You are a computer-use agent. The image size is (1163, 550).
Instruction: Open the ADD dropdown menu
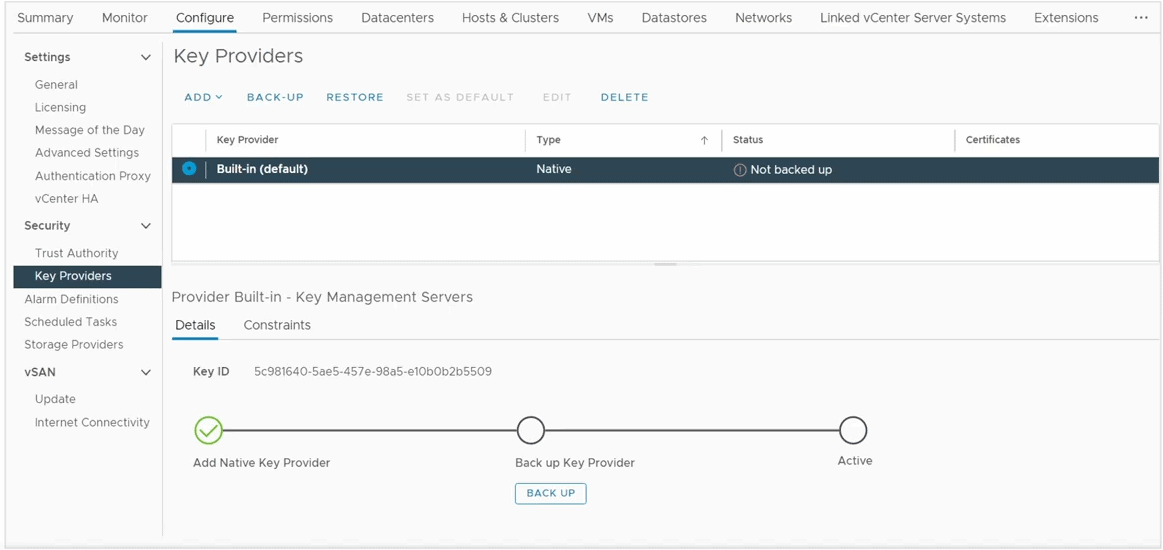pyautogui.click(x=203, y=97)
